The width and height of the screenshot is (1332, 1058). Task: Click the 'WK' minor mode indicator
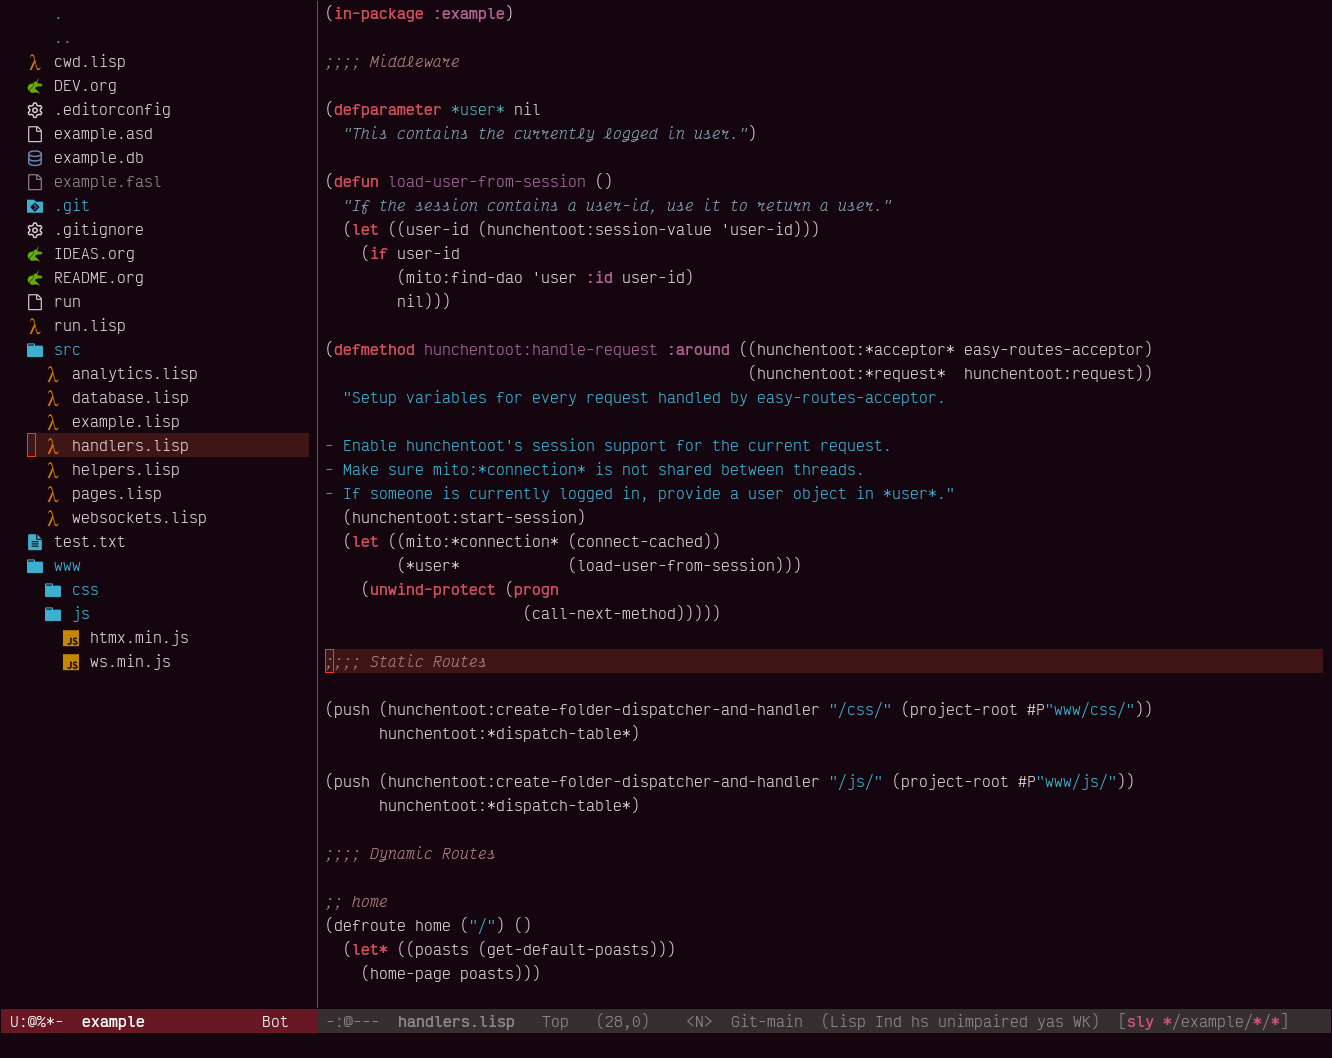tap(1082, 1022)
